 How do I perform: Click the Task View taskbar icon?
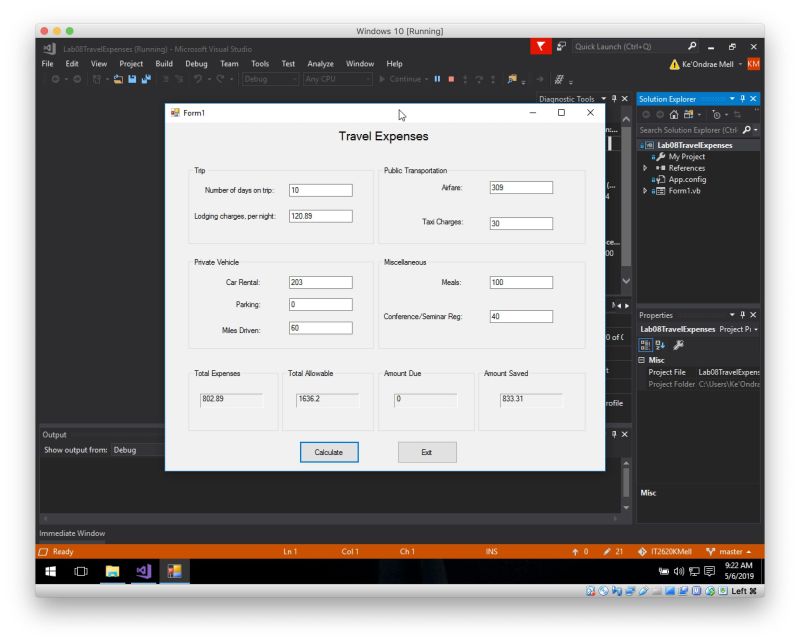coord(81,572)
